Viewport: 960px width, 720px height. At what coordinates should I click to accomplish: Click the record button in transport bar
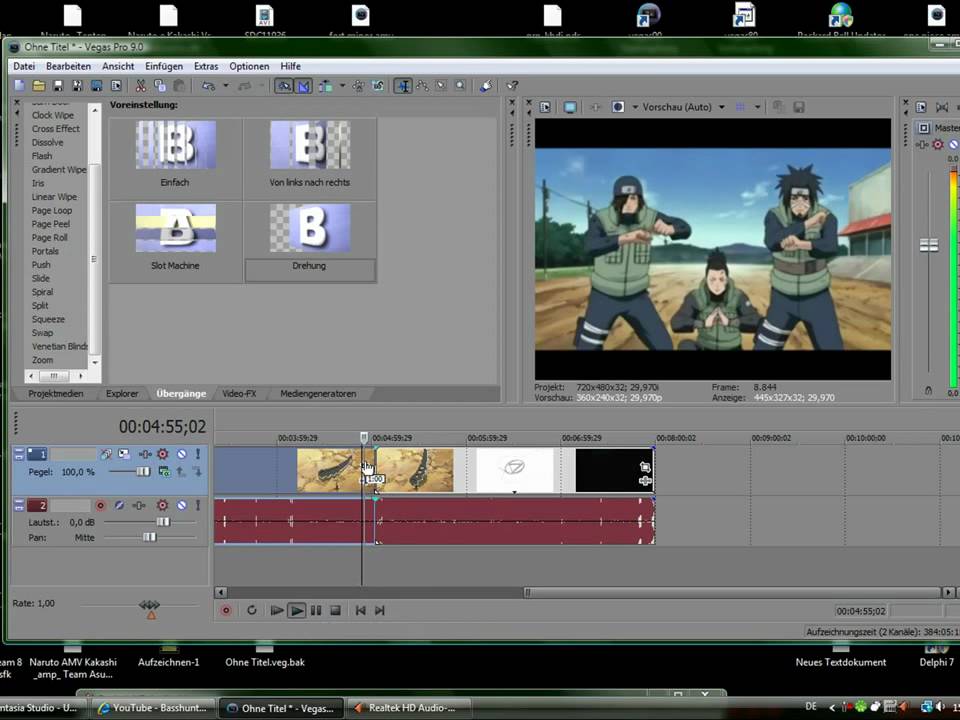pyautogui.click(x=226, y=610)
